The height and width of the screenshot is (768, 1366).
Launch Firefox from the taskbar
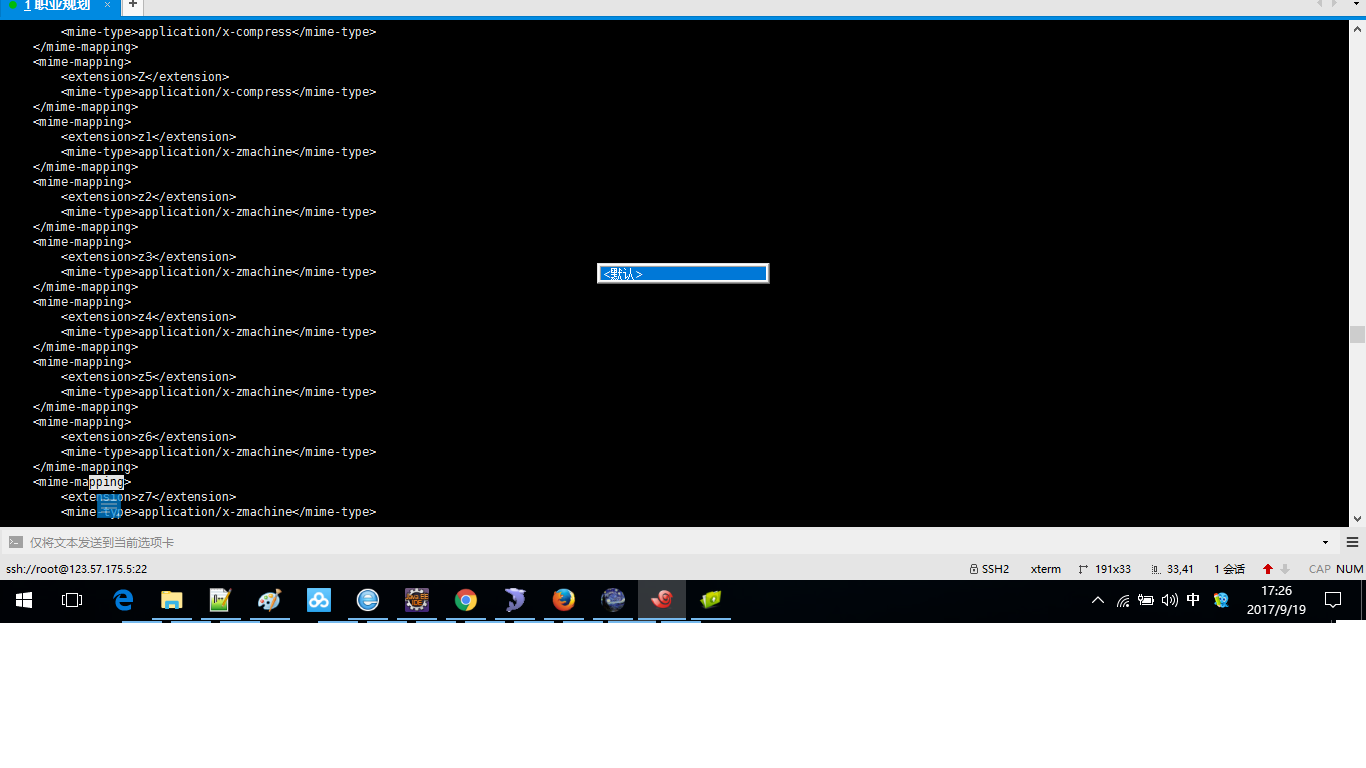564,600
